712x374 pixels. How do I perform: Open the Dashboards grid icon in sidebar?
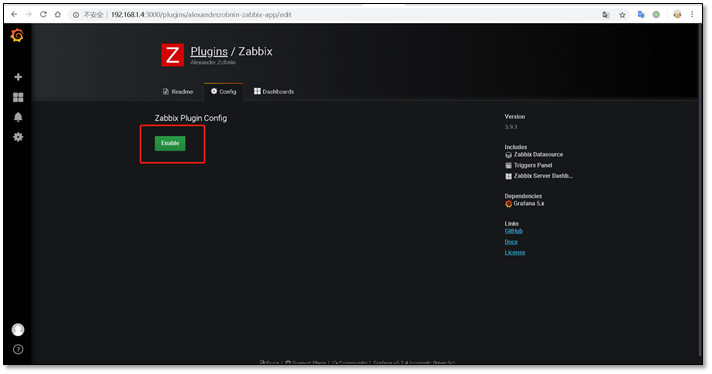click(x=18, y=97)
